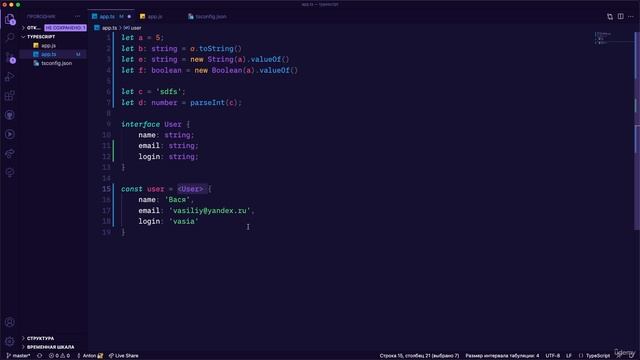Click the 'login: string;' property on line 12
Image resolution: width=640 pixels, height=360 pixels.
click(x=168, y=156)
